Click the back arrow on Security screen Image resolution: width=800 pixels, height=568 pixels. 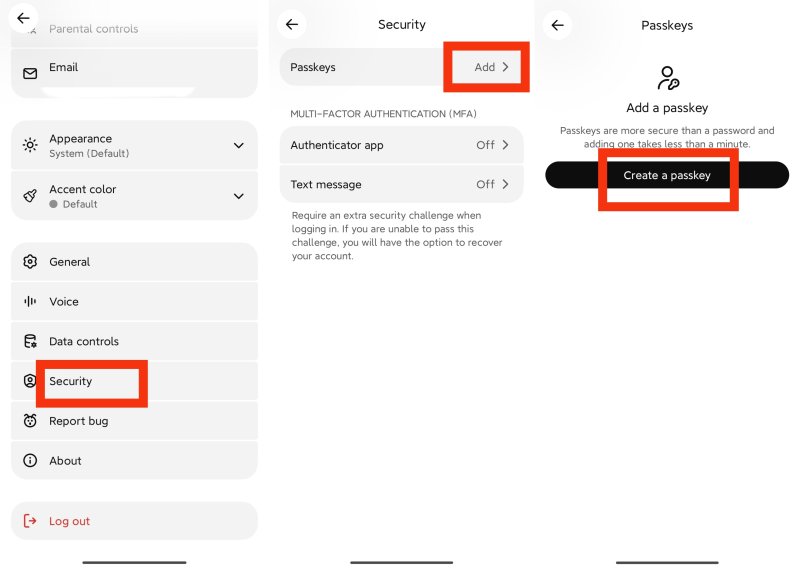(x=292, y=24)
